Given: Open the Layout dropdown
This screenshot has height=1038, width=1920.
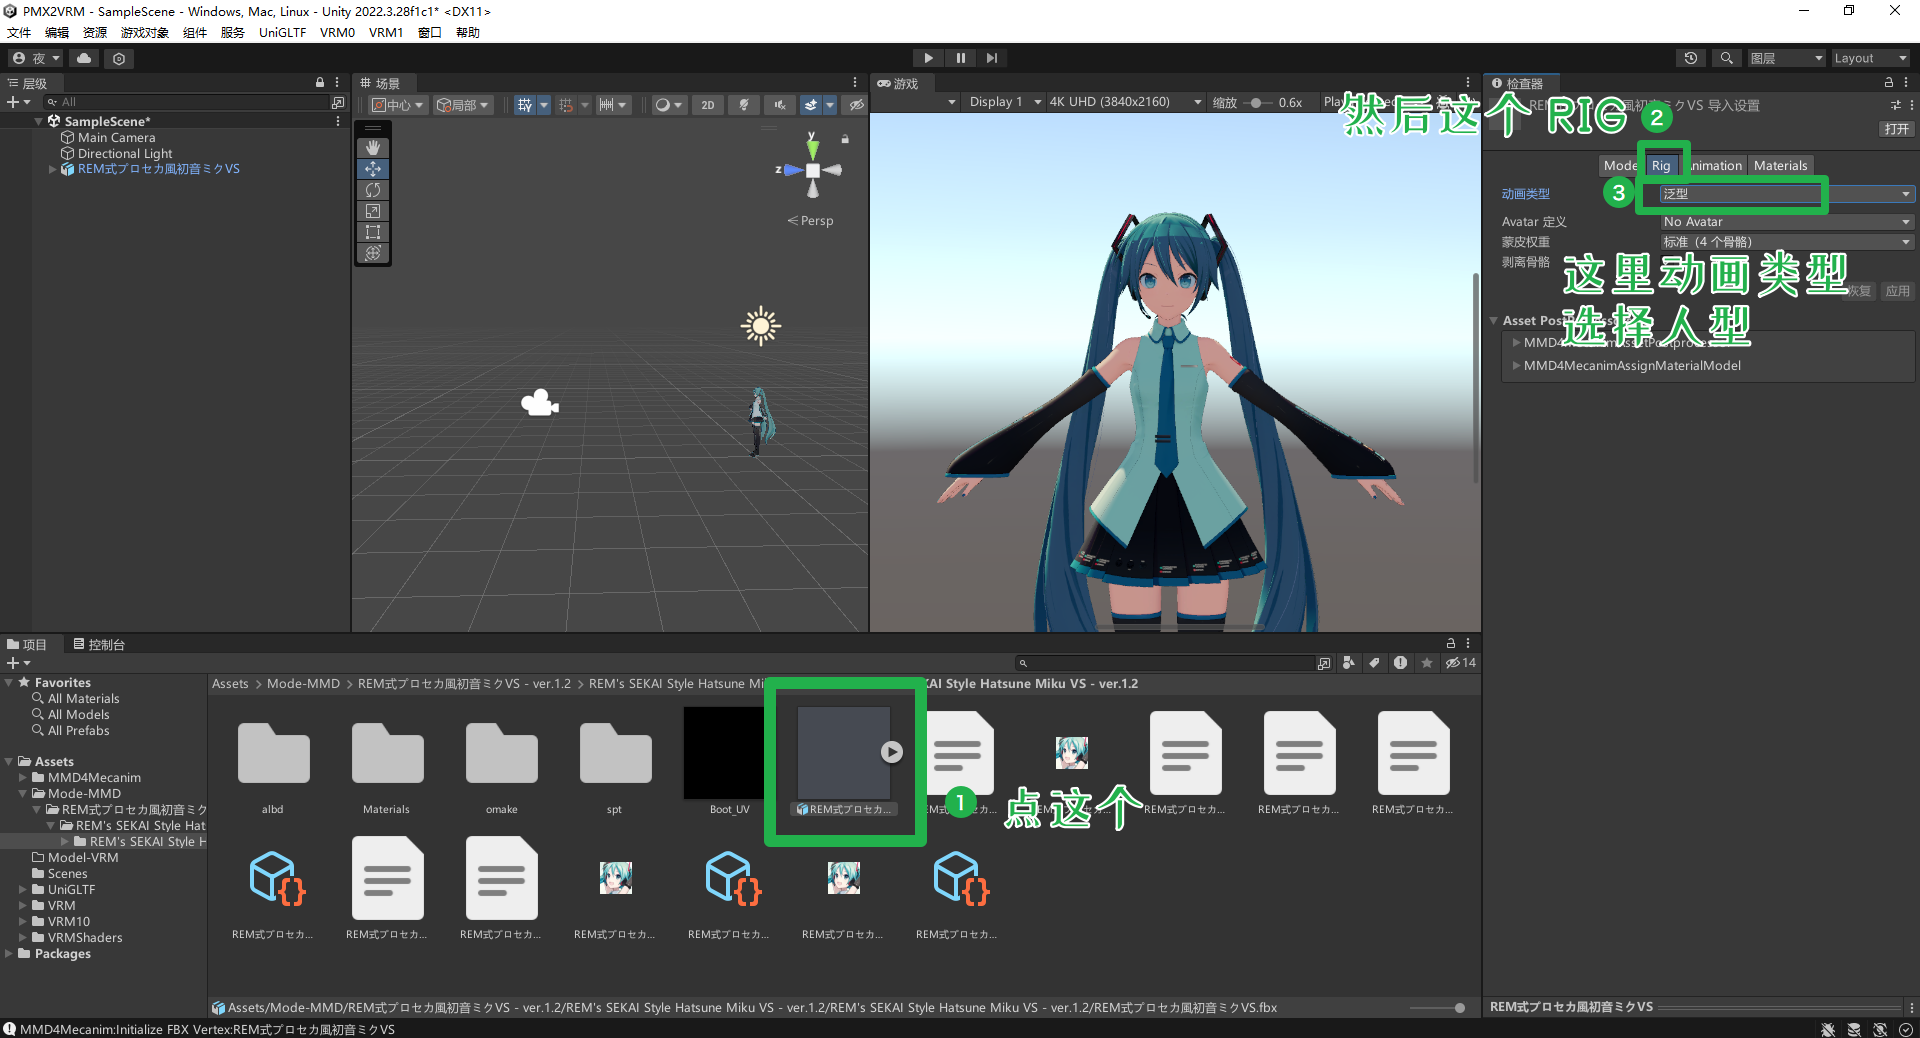Looking at the screenshot, I should [x=1870, y=58].
